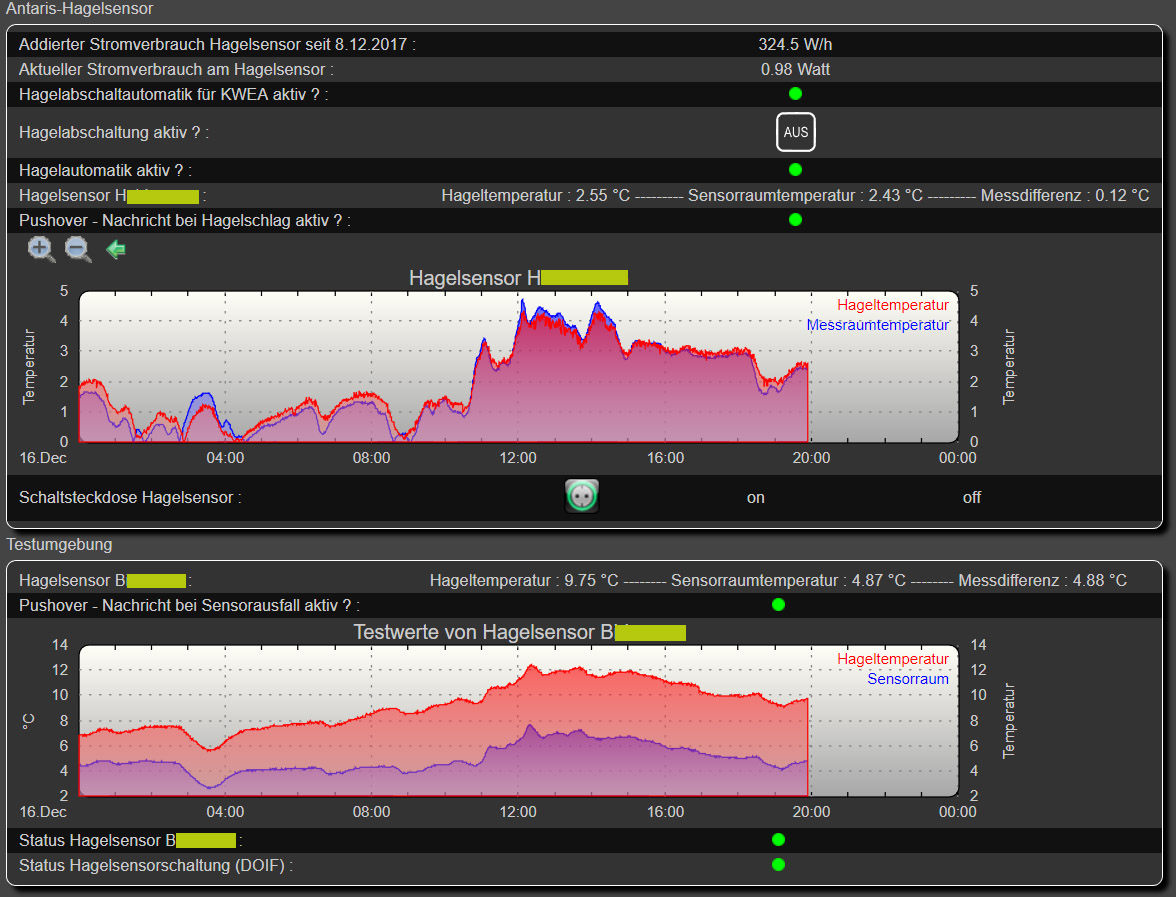
Task: Click status dot for Hagelsensorschaltung (DOIF)
Action: pyautogui.click(x=778, y=864)
